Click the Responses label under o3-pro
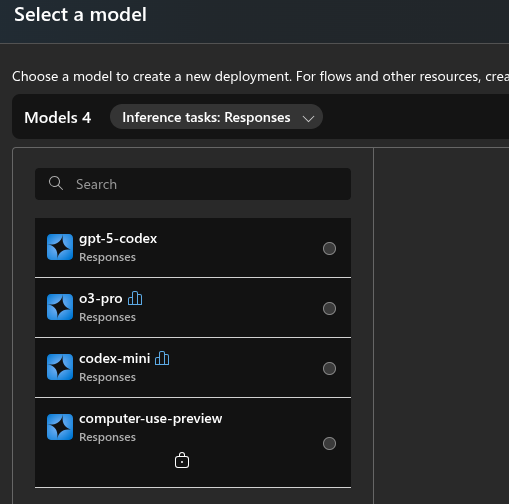Image resolution: width=509 pixels, height=504 pixels. click(x=107, y=317)
